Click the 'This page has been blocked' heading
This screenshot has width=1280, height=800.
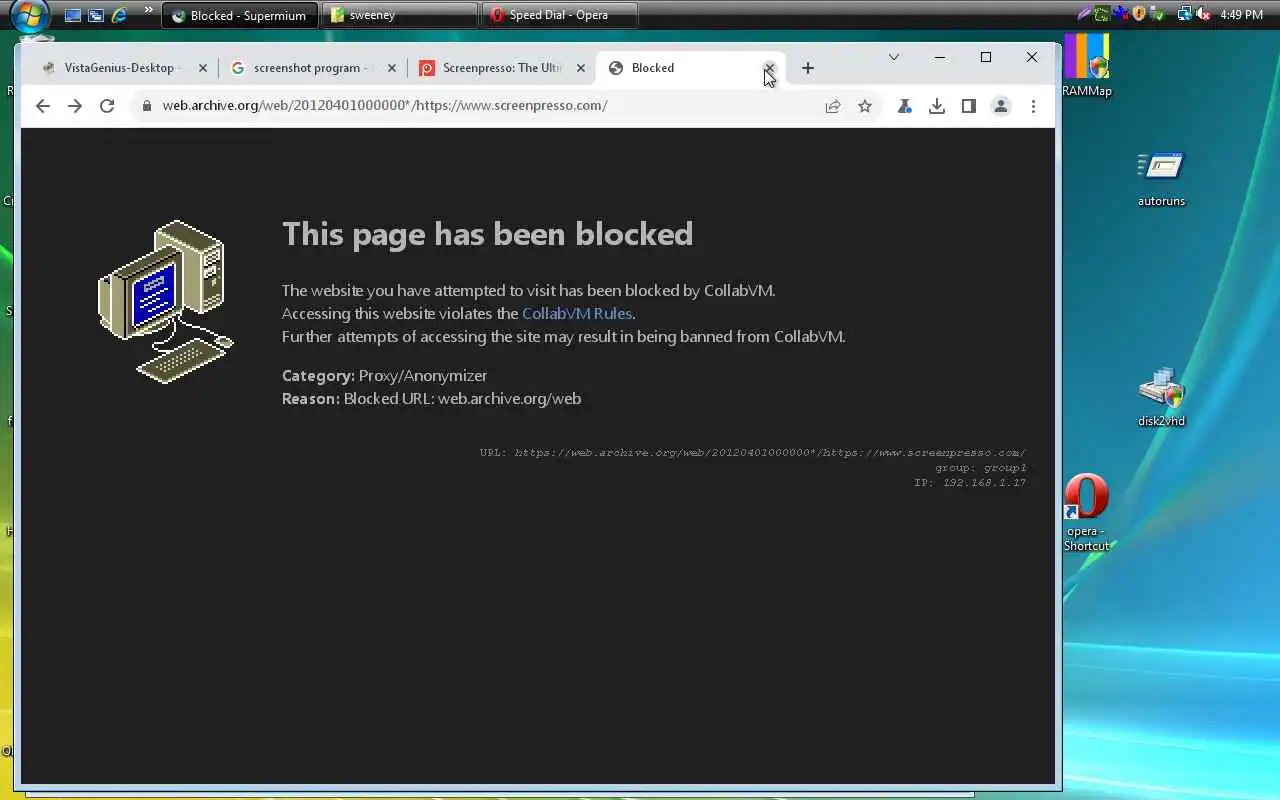coord(487,234)
